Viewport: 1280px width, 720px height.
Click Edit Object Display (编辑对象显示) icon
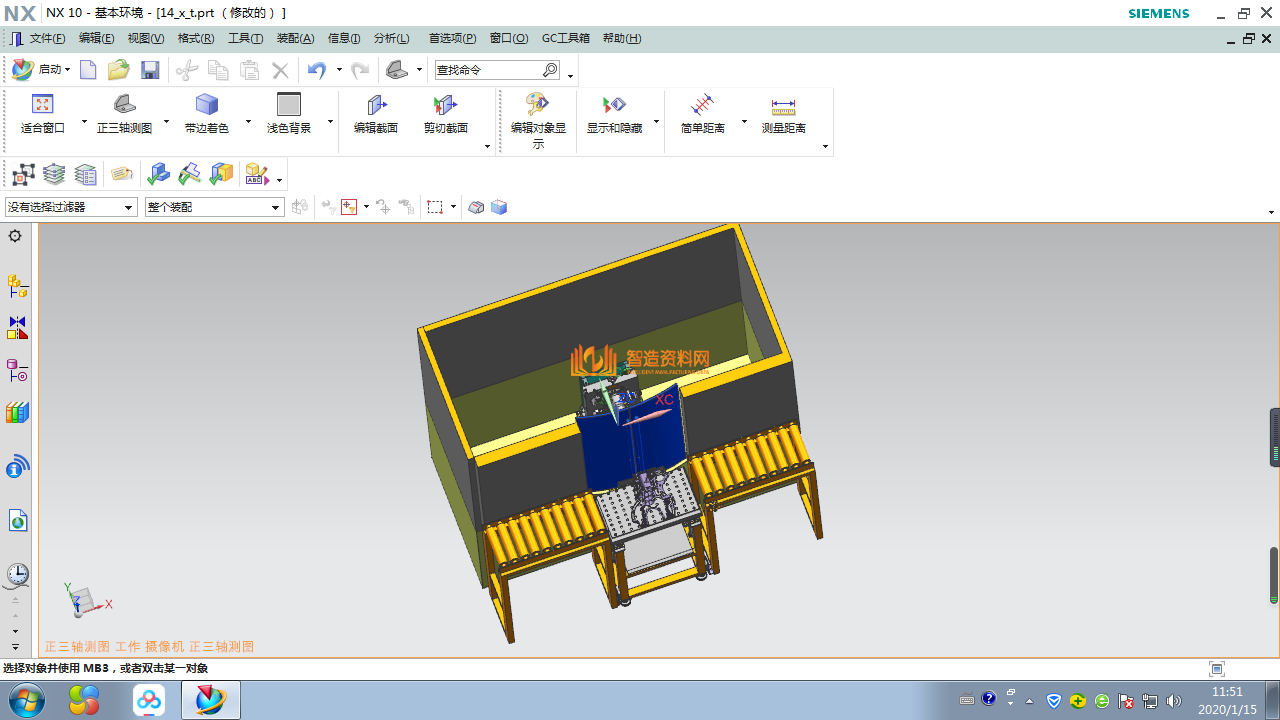[x=538, y=119]
